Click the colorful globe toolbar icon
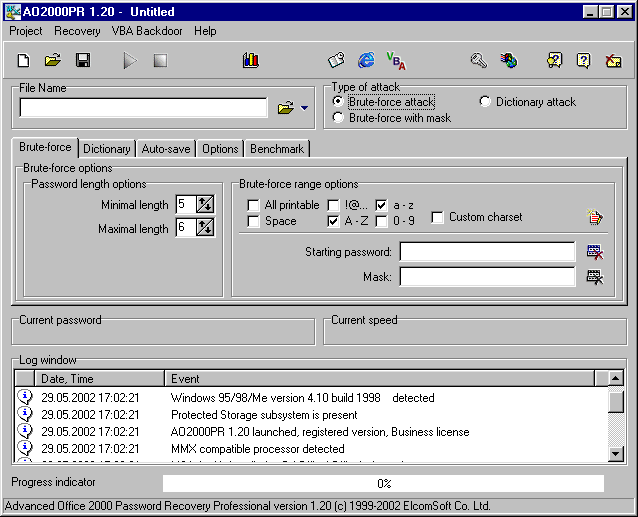The width and height of the screenshot is (638, 517). coord(509,61)
